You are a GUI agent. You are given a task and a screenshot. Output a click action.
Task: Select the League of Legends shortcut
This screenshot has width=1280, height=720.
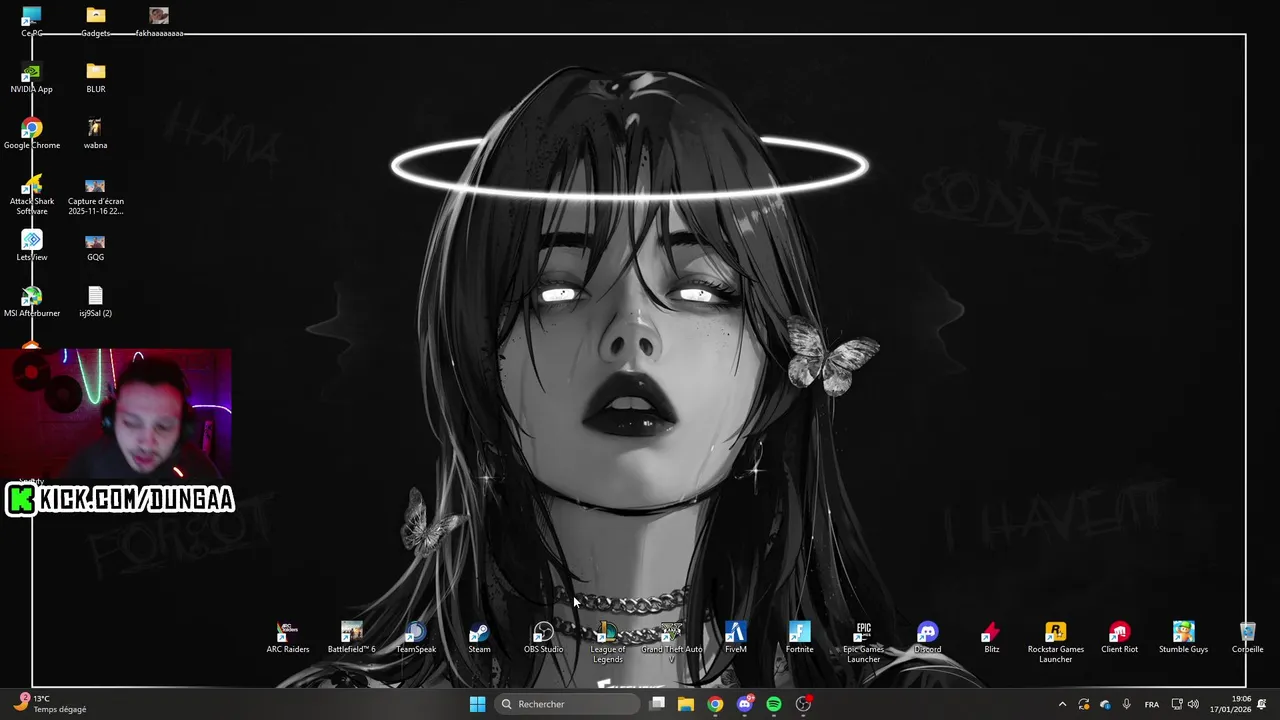tap(608, 643)
